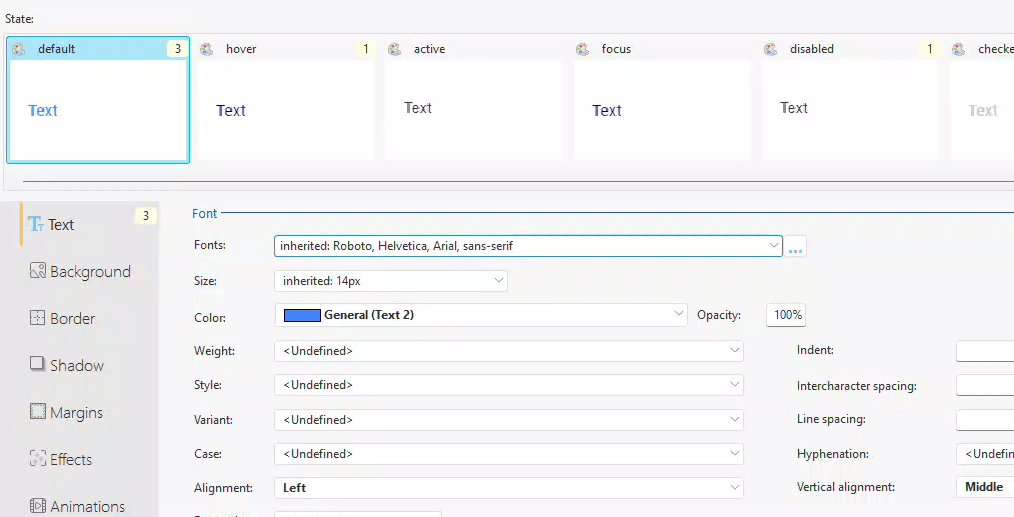Select the disabled state preview
Image resolution: width=1014 pixels, height=517 pixels.
click(x=849, y=110)
